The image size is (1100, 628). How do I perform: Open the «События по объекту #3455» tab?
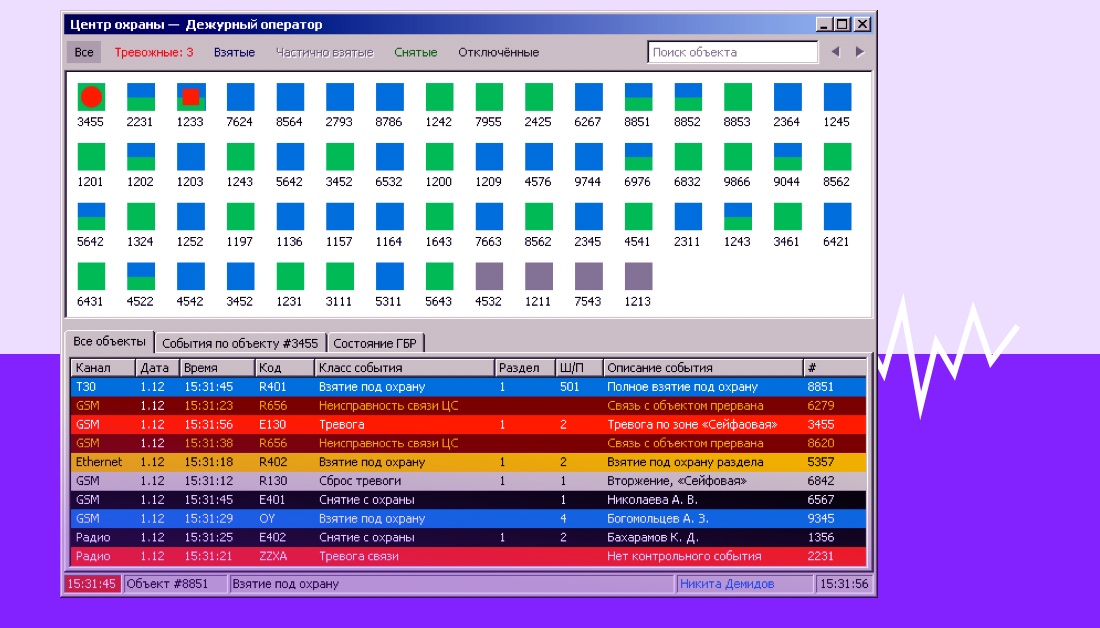coord(240,343)
